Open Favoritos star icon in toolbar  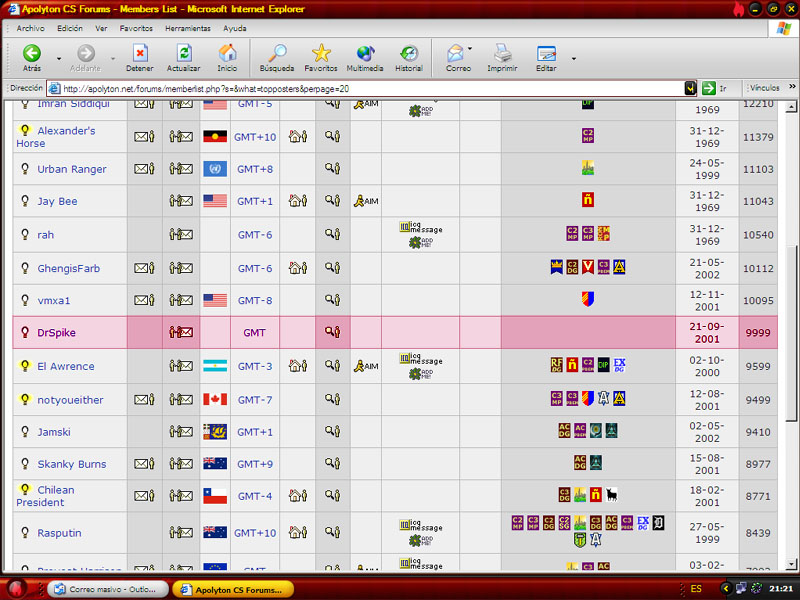[x=321, y=54]
